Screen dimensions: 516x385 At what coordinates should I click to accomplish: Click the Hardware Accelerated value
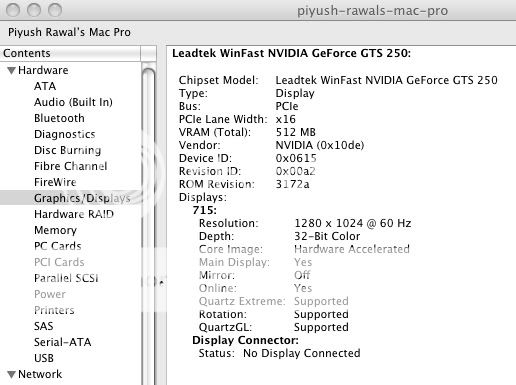[x=352, y=249]
